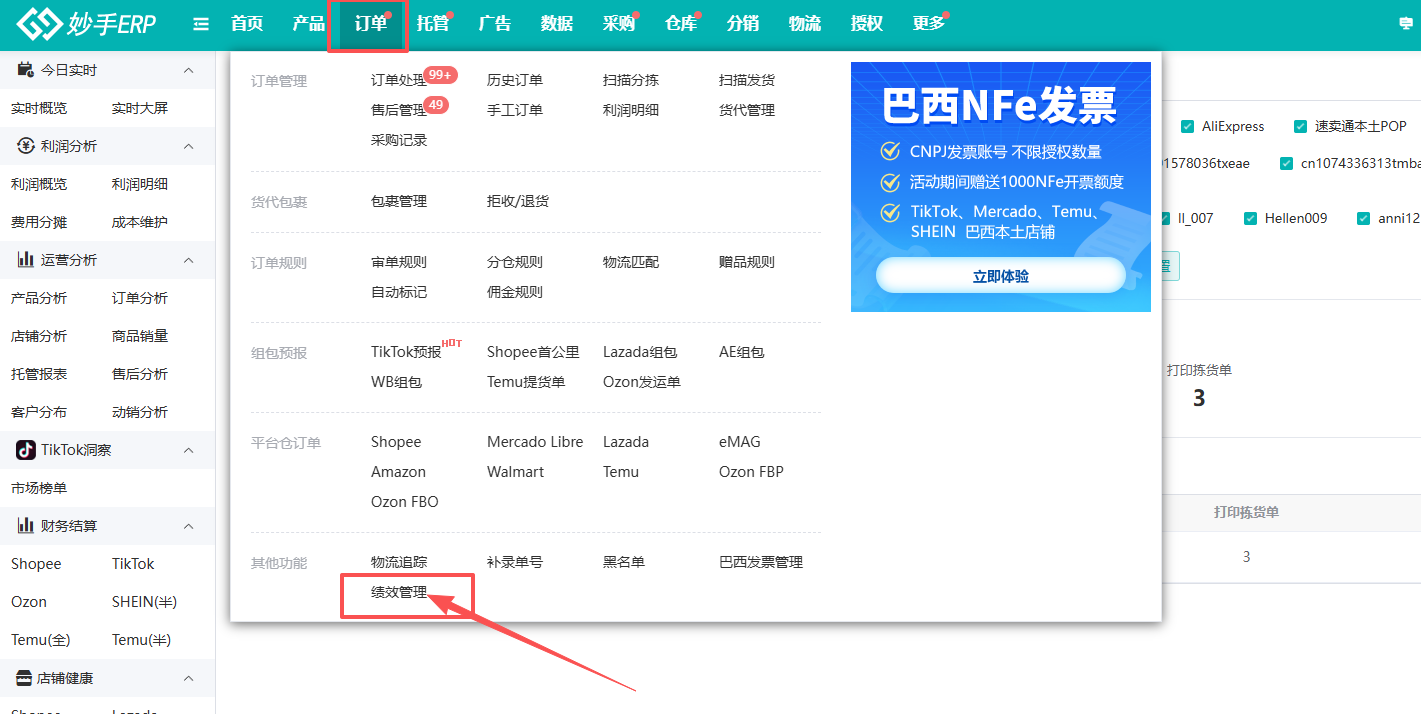1421x714 pixels.
Task: Select 售后管理 in order menu
Action: tap(399, 110)
